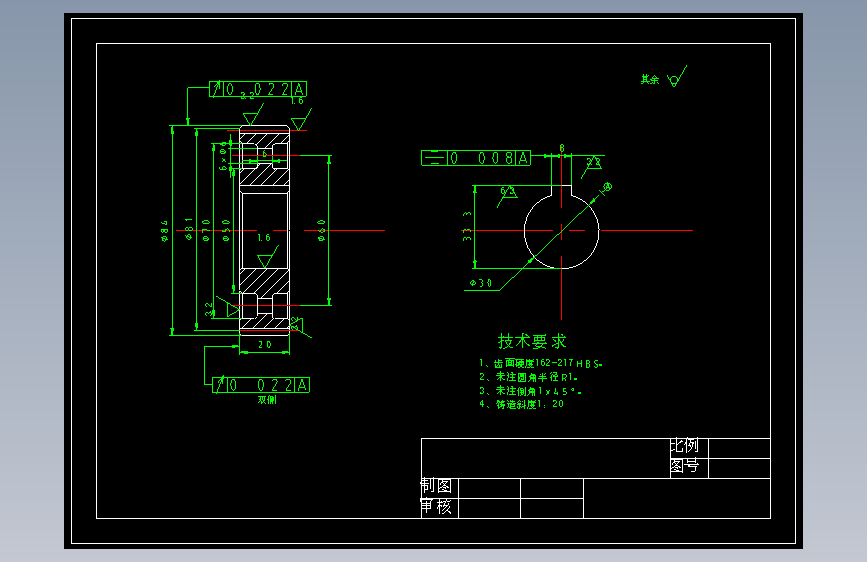Click the empty cell right of 制图
867x562 pixels.
tap(489, 488)
